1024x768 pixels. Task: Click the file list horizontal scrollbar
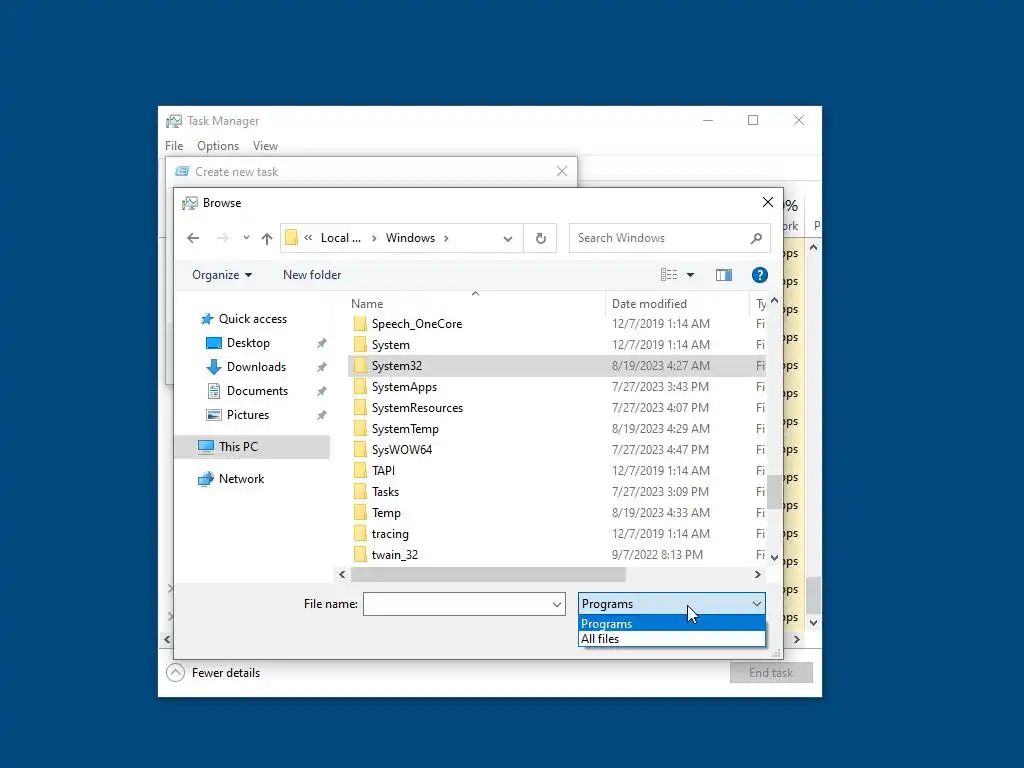click(x=488, y=575)
